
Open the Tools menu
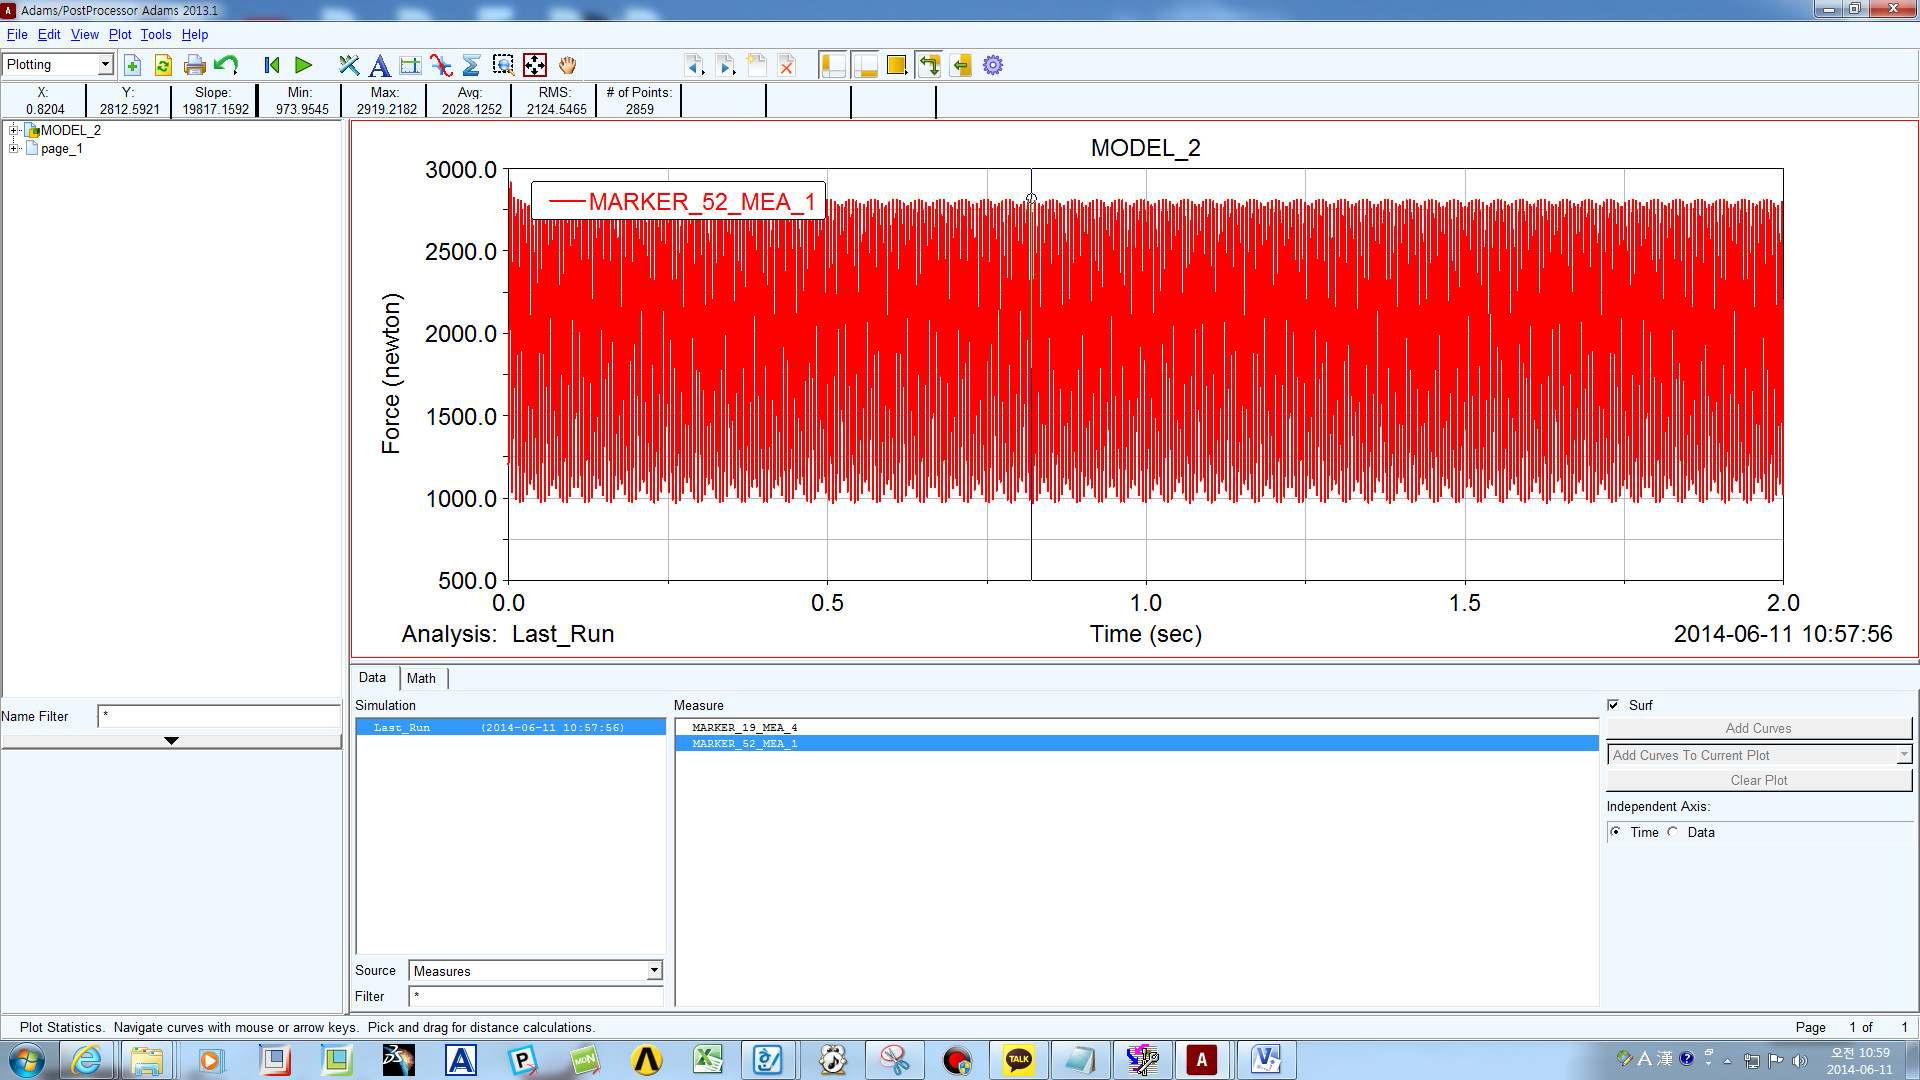coord(156,34)
